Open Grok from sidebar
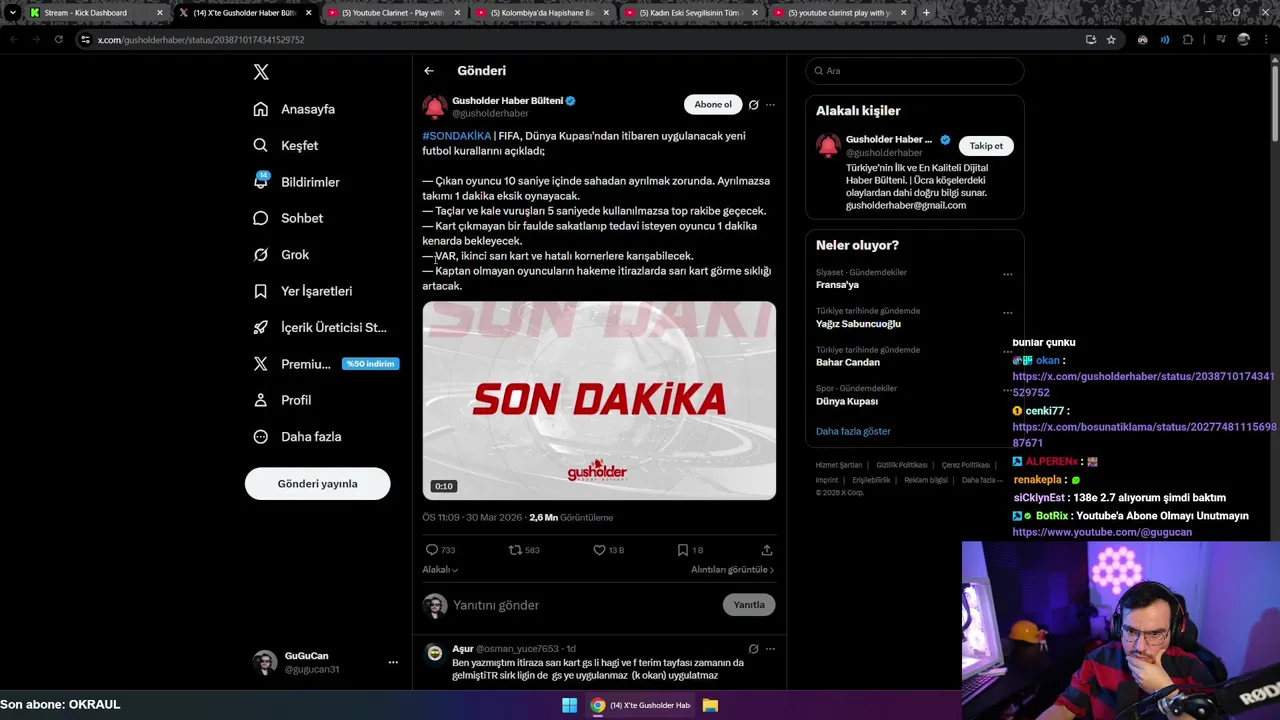This screenshot has height=720, width=1280. coord(281,255)
